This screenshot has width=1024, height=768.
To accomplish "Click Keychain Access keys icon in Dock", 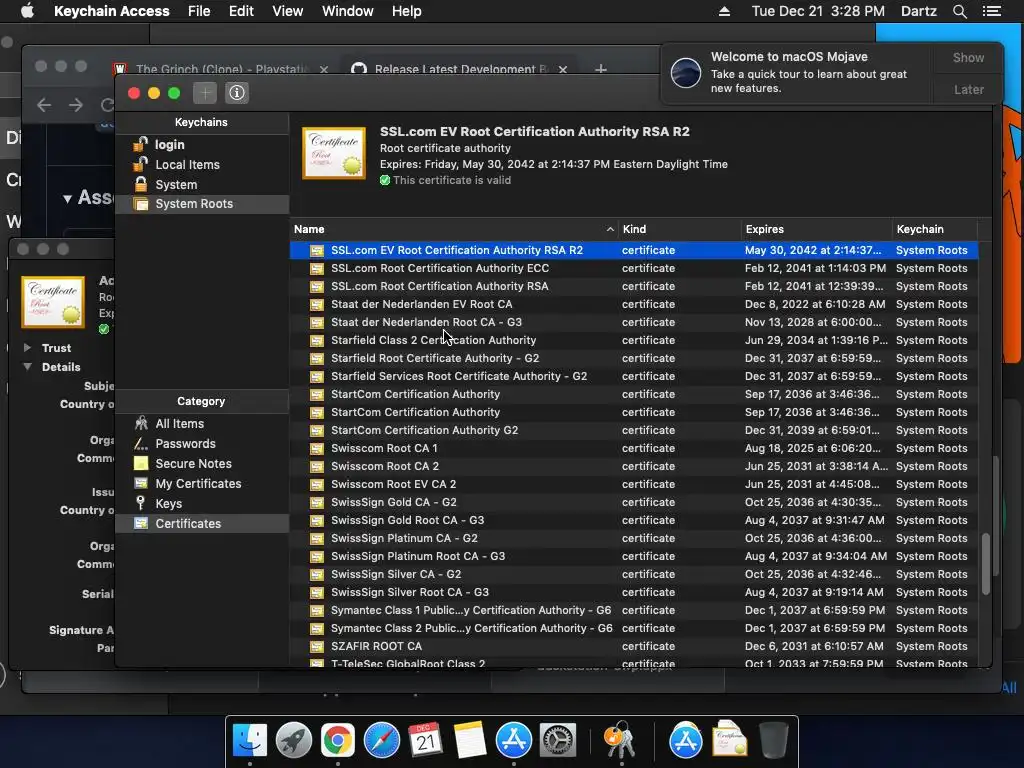I will (620, 740).
